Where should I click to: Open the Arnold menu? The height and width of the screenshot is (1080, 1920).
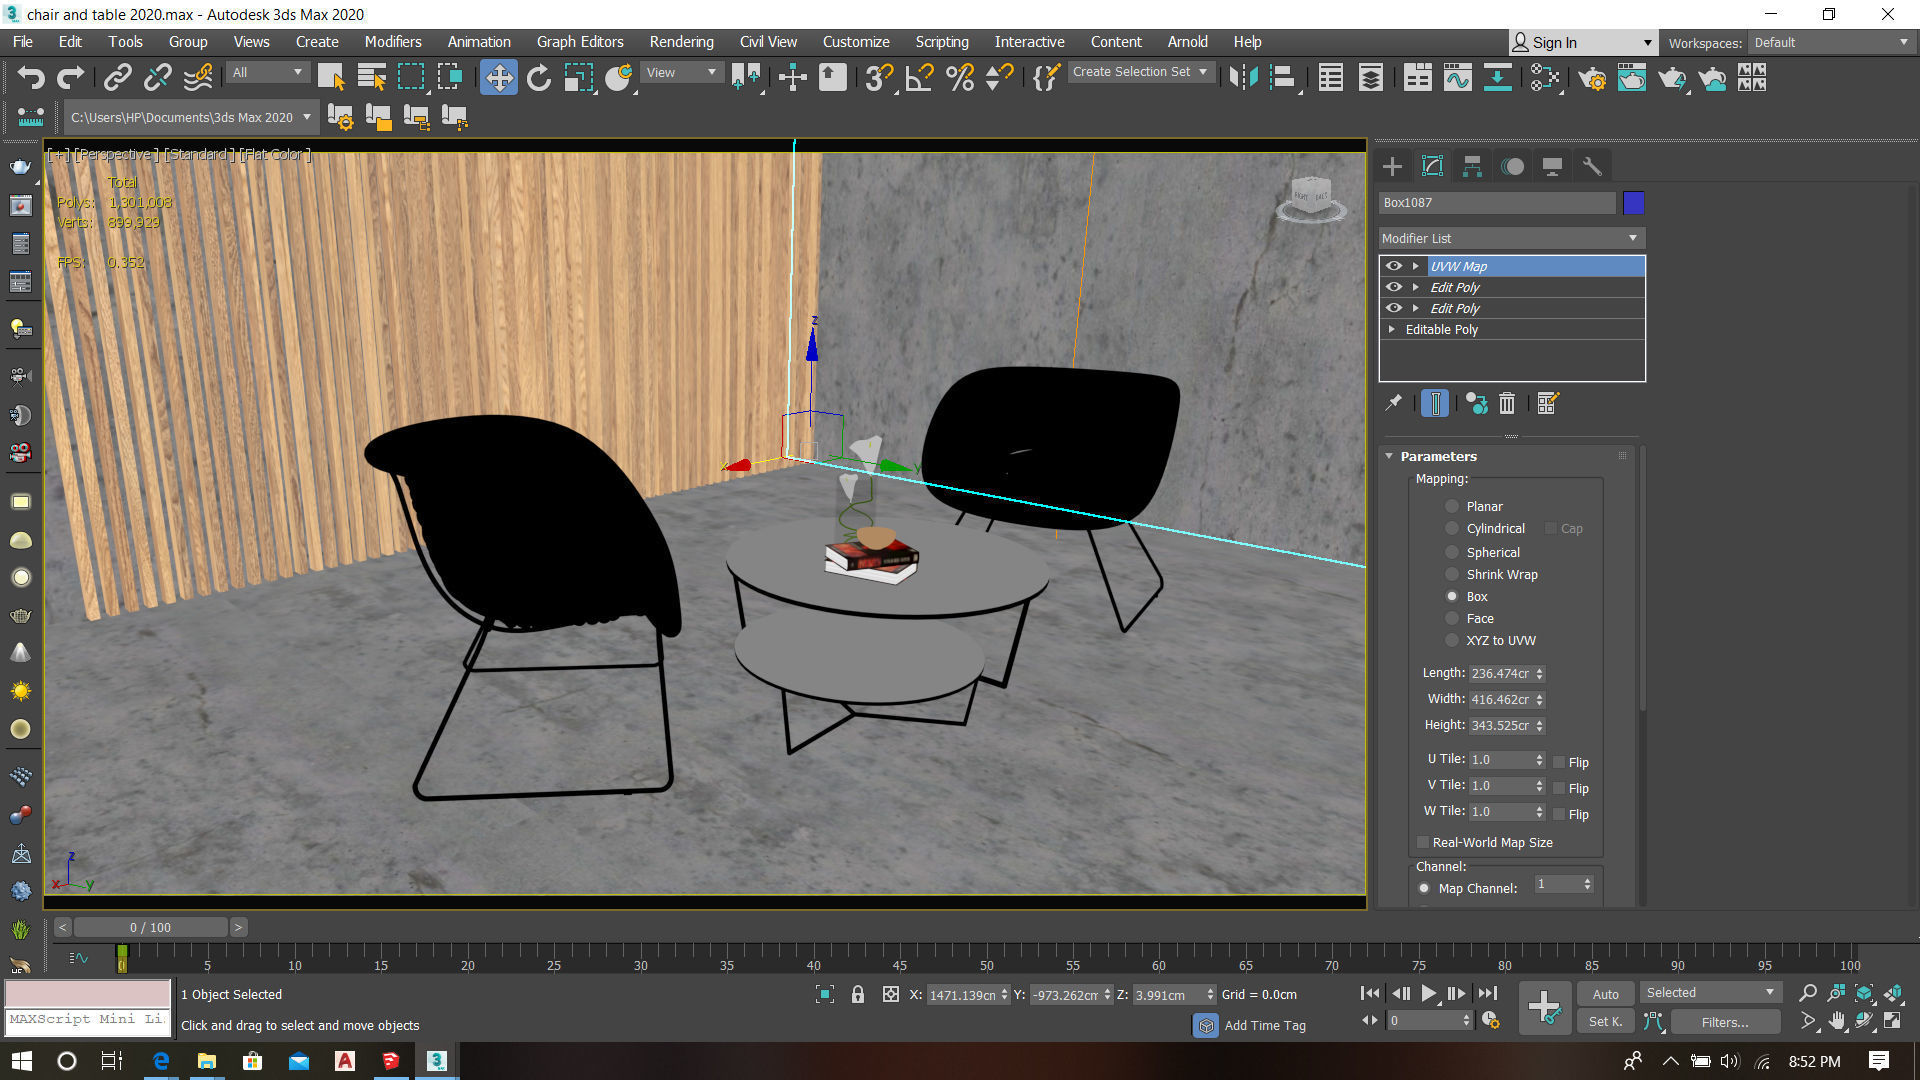1187,42
